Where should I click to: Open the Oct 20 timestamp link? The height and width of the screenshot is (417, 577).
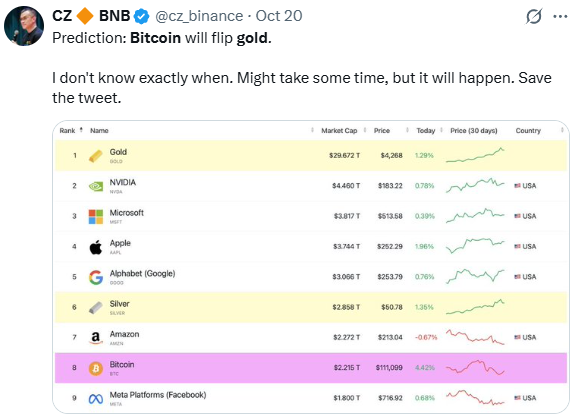point(279,16)
